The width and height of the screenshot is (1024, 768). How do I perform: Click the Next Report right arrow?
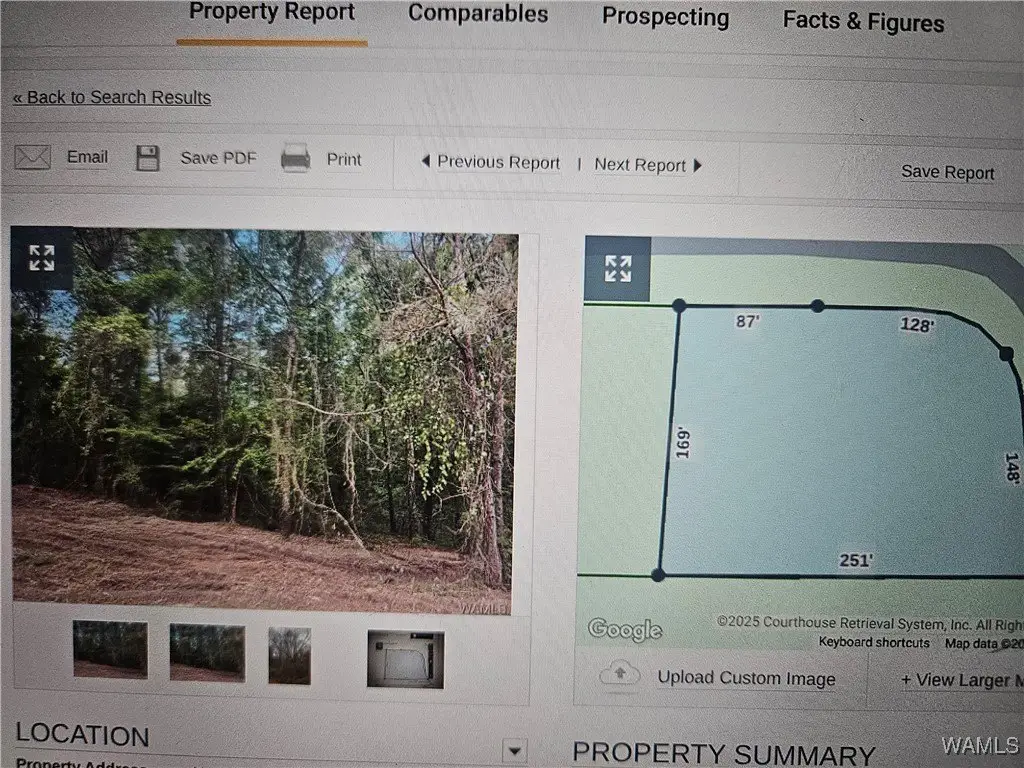tap(697, 165)
